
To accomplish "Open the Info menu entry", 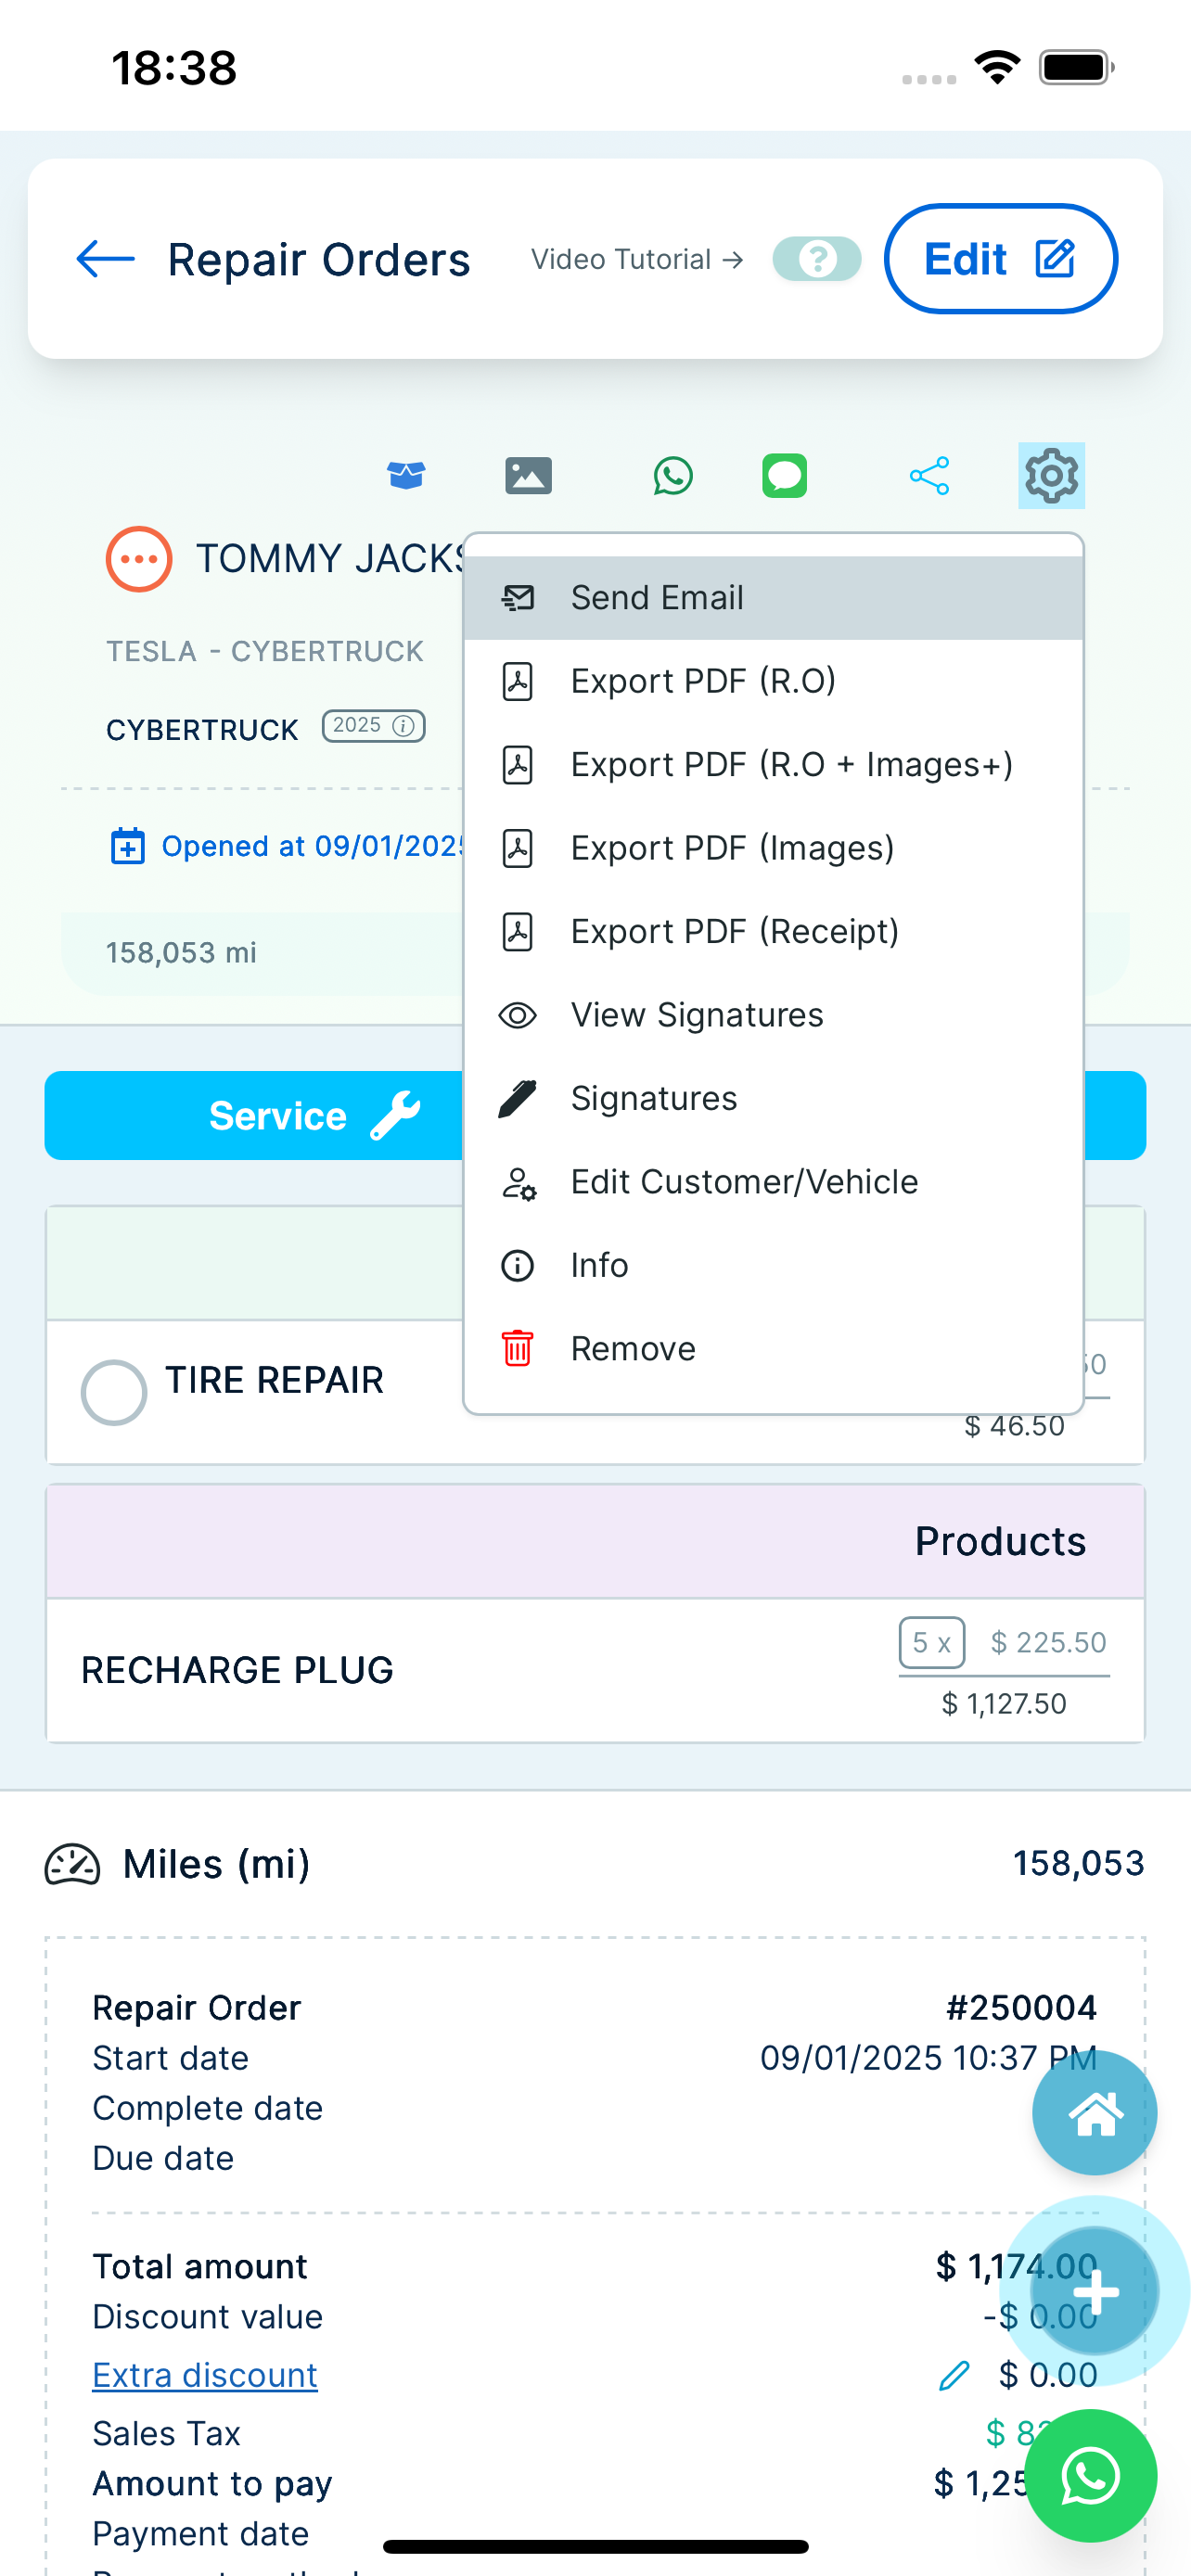I will 774,1265.
